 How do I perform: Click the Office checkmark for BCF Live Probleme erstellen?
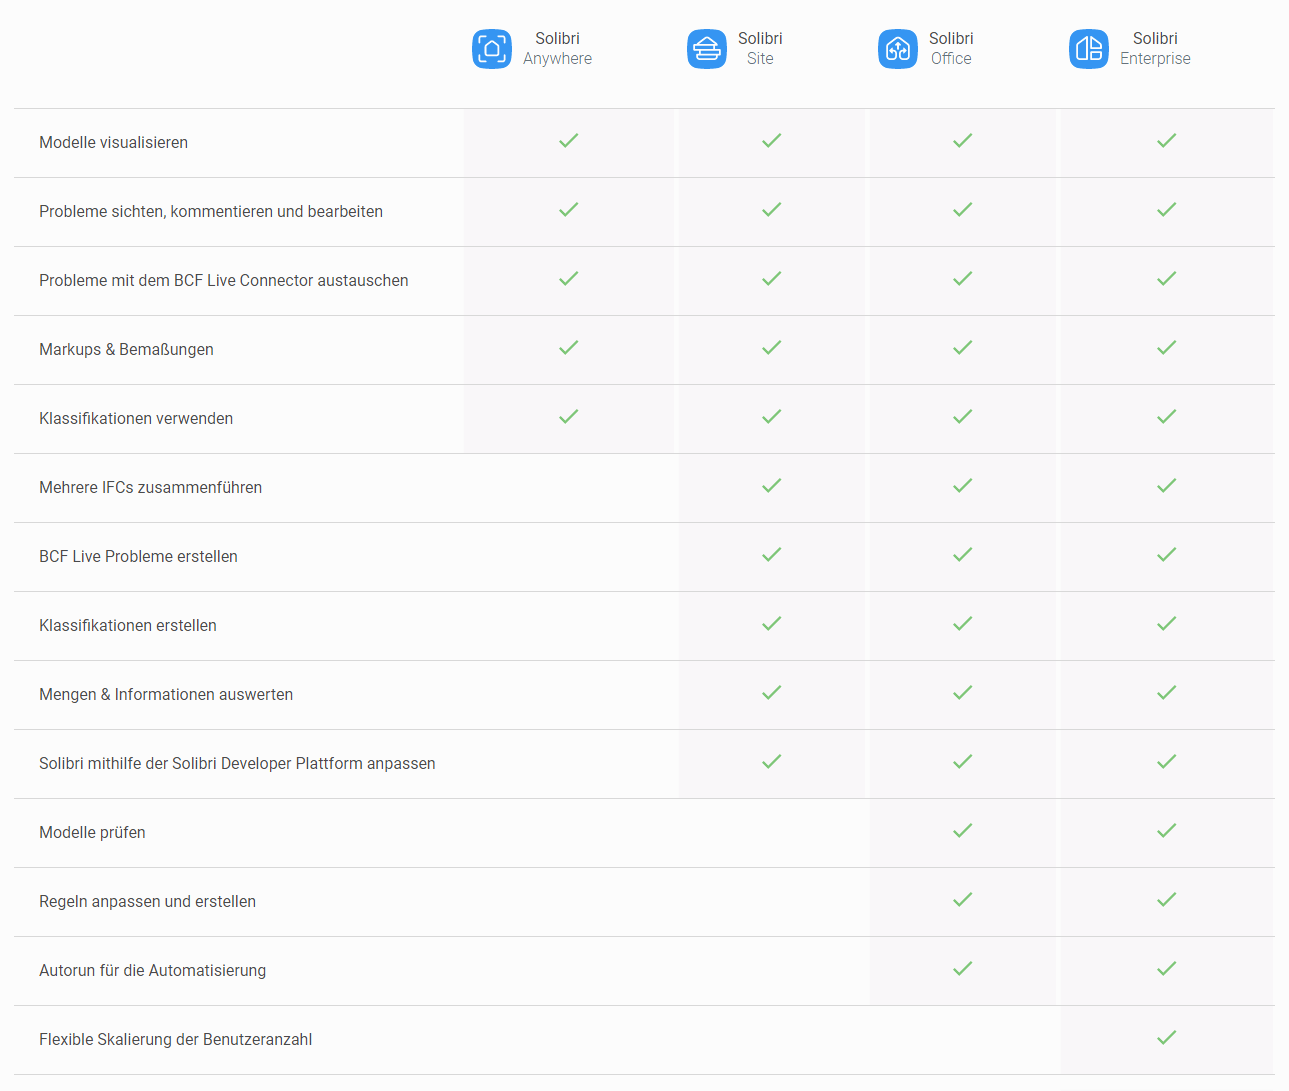click(x=963, y=555)
